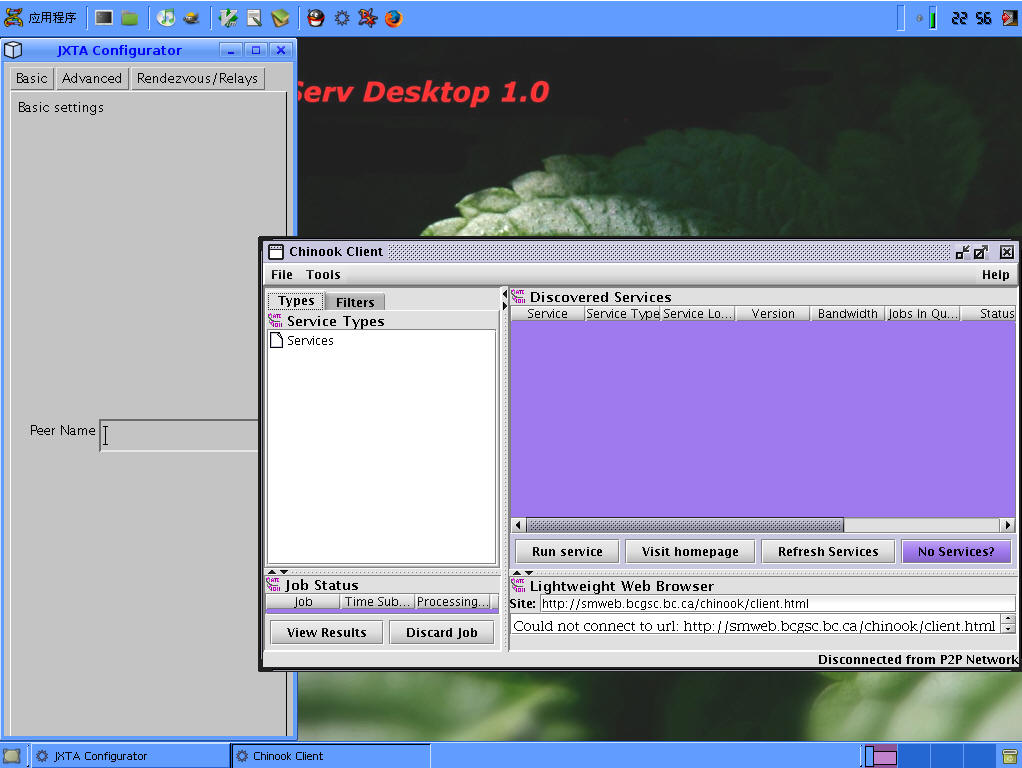Click the services table horizontal scrollbar thumb
The height and width of the screenshot is (768, 1022).
[x=685, y=525]
